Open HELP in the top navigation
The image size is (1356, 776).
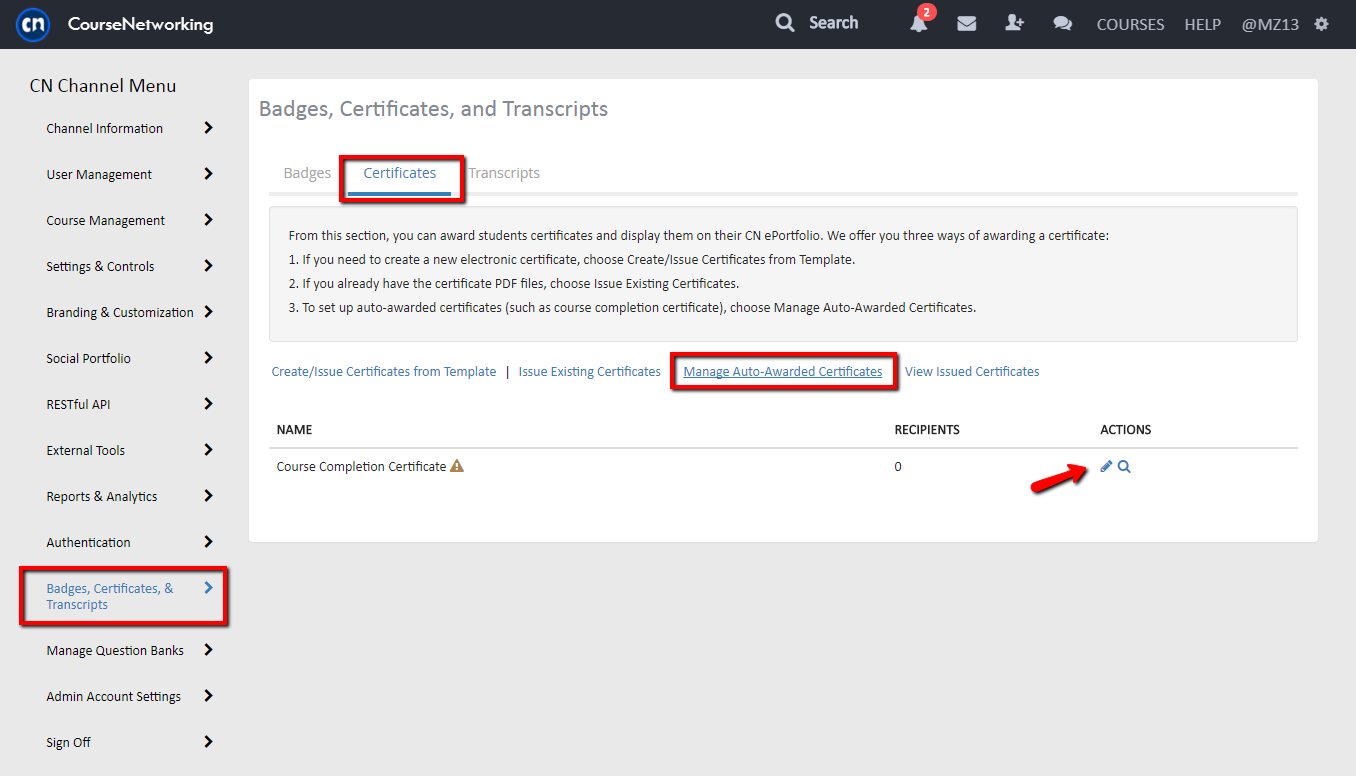[x=1202, y=25]
